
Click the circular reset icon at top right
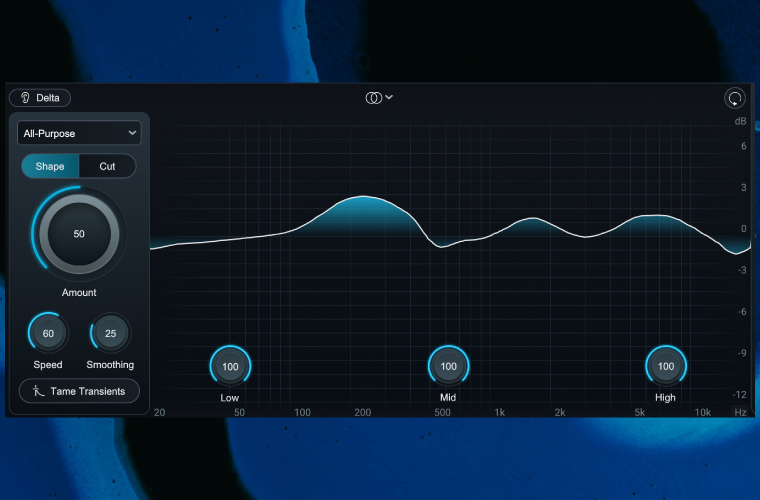tap(735, 98)
